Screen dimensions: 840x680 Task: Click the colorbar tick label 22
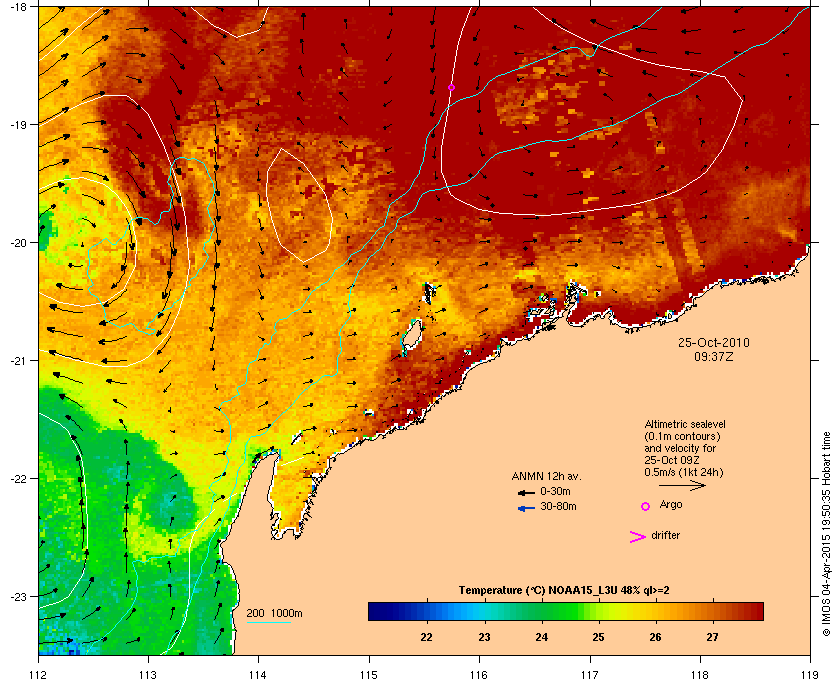[x=426, y=637]
